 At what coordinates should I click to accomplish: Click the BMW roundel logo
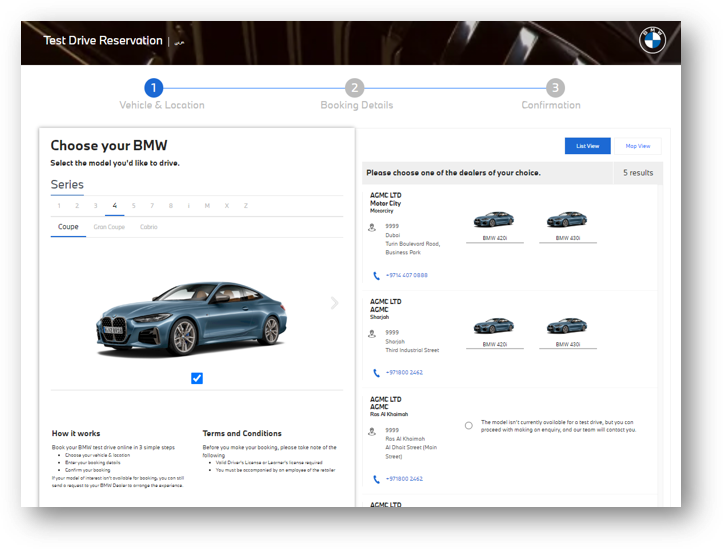(652, 41)
